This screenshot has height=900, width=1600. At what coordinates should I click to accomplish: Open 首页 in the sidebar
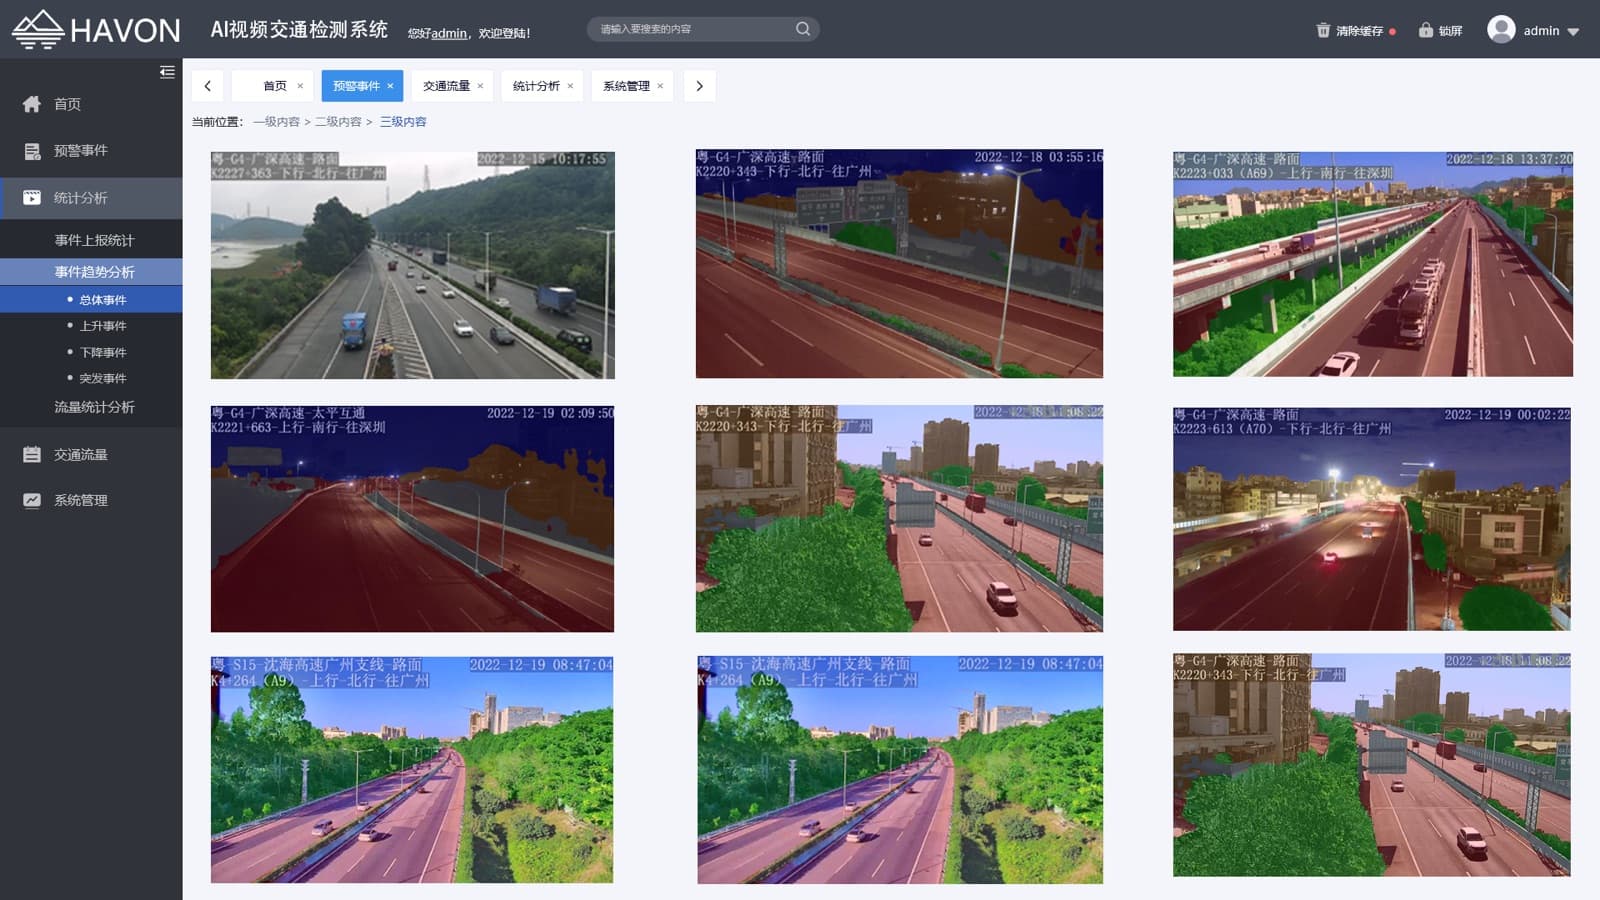tap(91, 104)
